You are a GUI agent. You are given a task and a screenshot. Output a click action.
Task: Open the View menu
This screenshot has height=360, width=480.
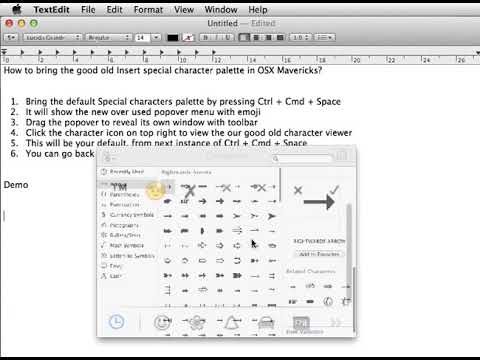coord(184,10)
